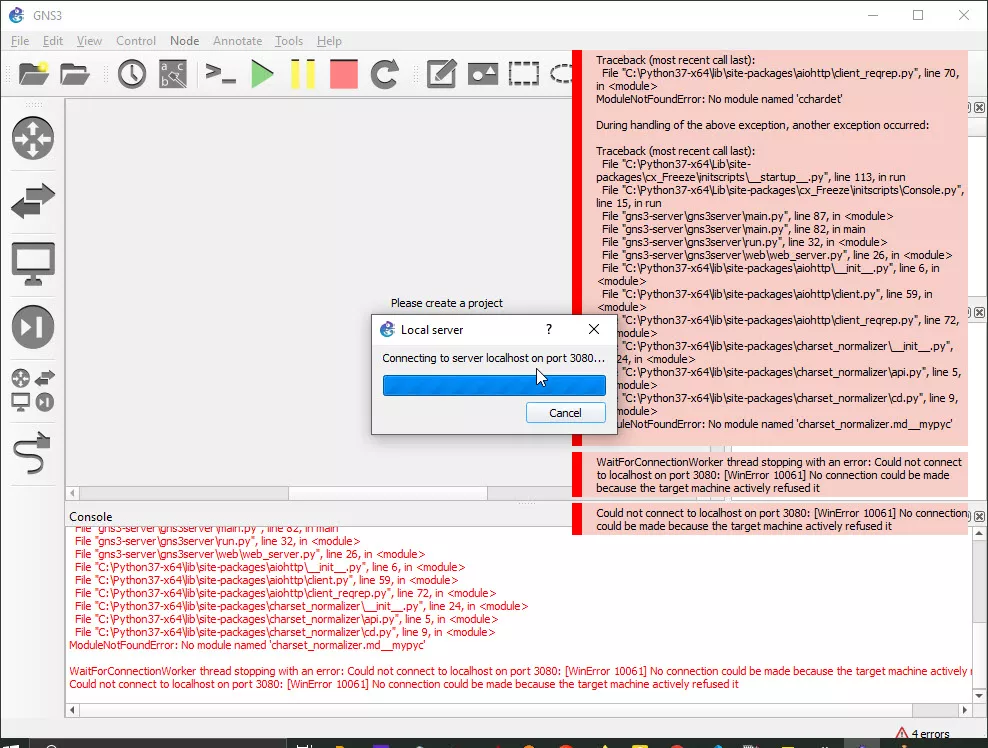Close the Local server dialog

594,329
